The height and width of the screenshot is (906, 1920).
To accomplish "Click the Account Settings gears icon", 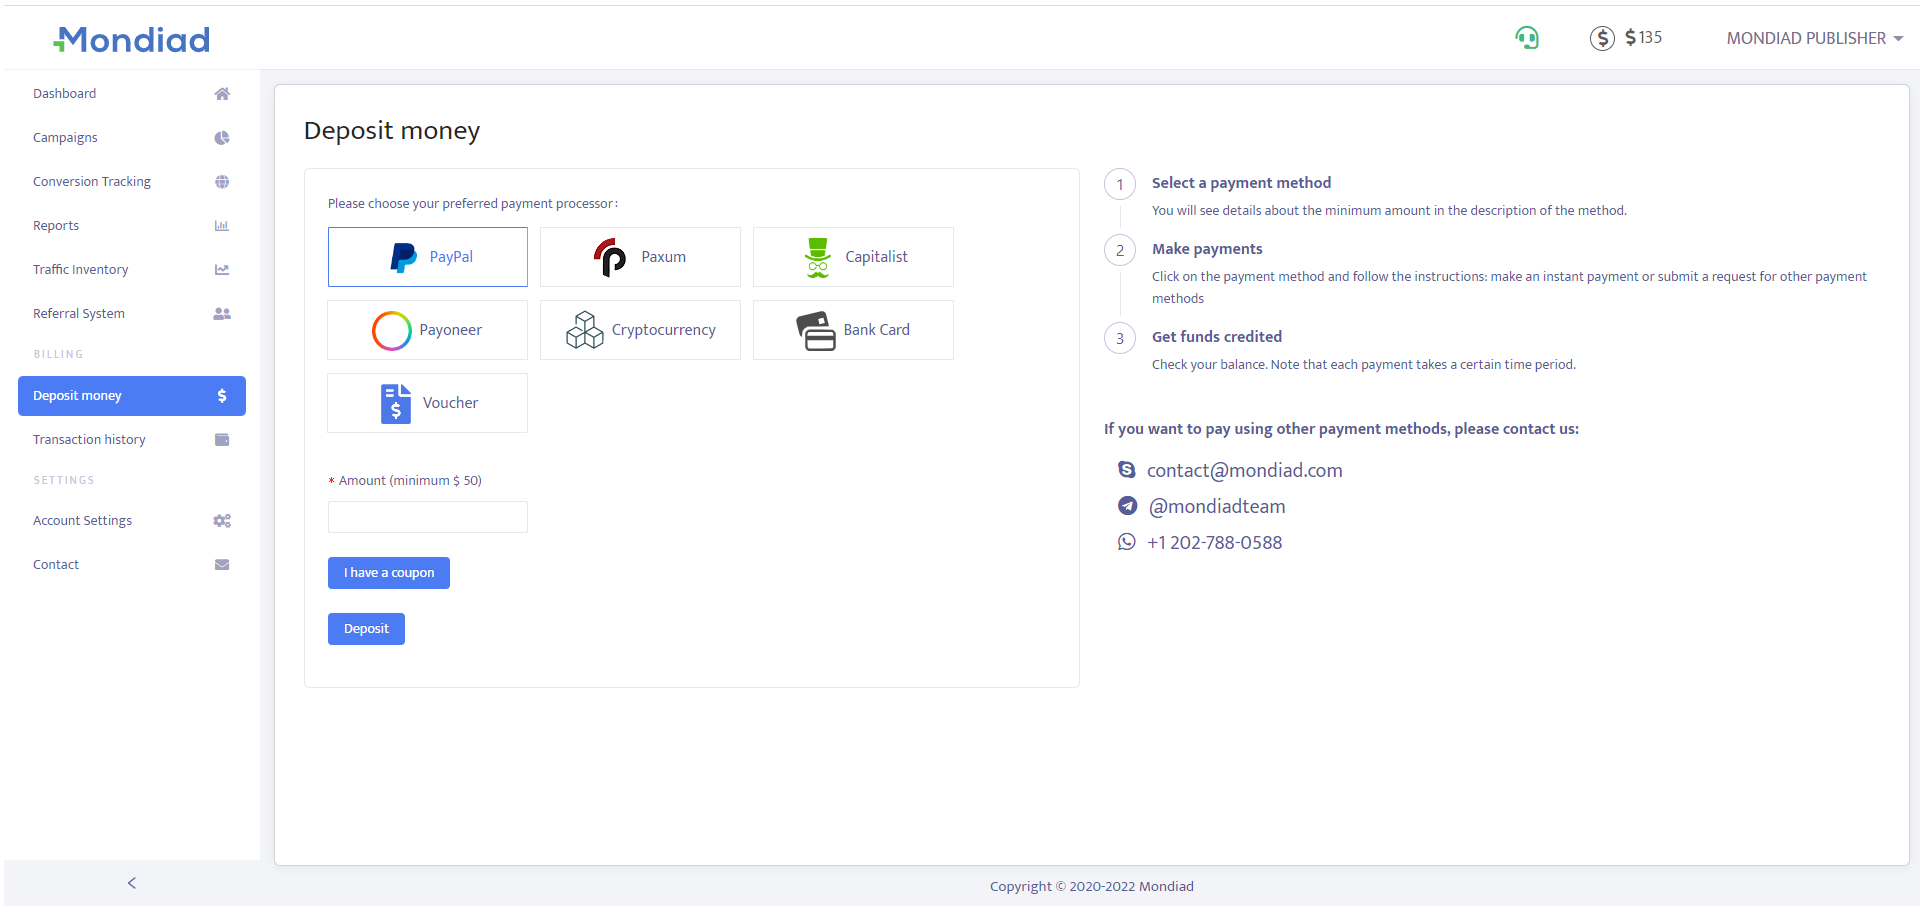I will pyautogui.click(x=222, y=521).
